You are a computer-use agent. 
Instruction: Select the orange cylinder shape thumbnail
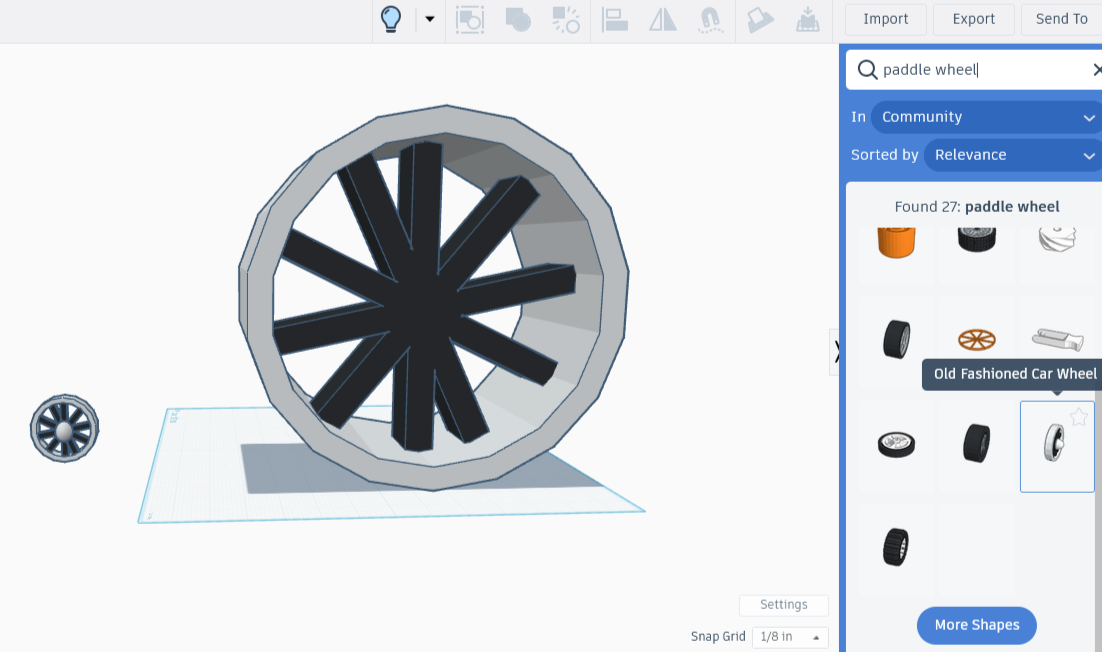(x=896, y=243)
